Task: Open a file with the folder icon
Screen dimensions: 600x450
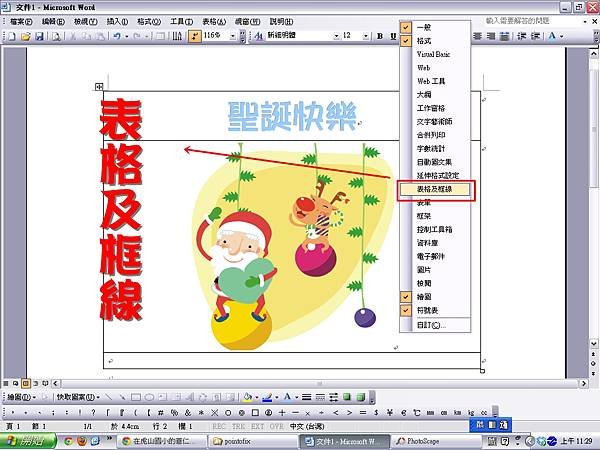Action: 26,36
